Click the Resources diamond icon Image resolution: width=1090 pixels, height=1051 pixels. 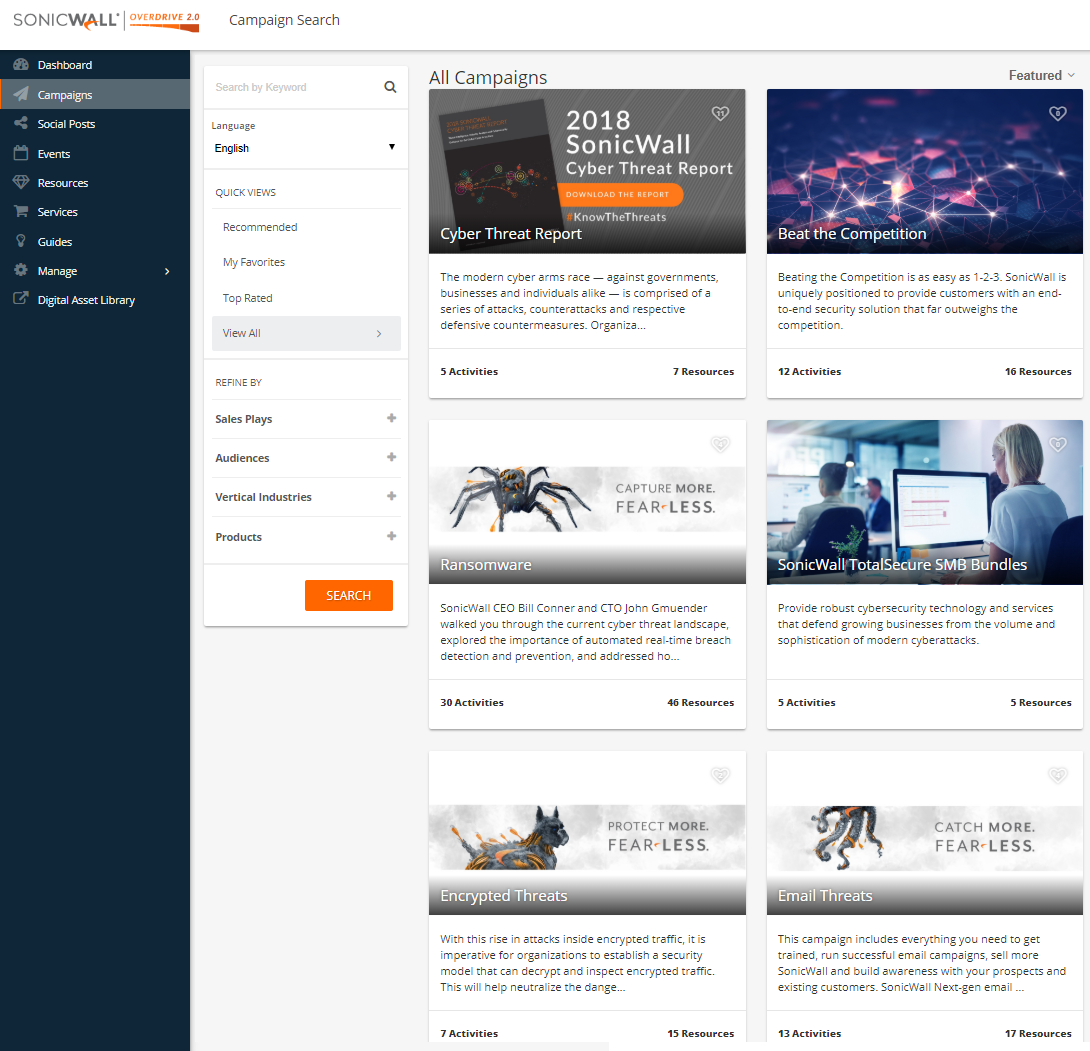[x=21, y=182]
